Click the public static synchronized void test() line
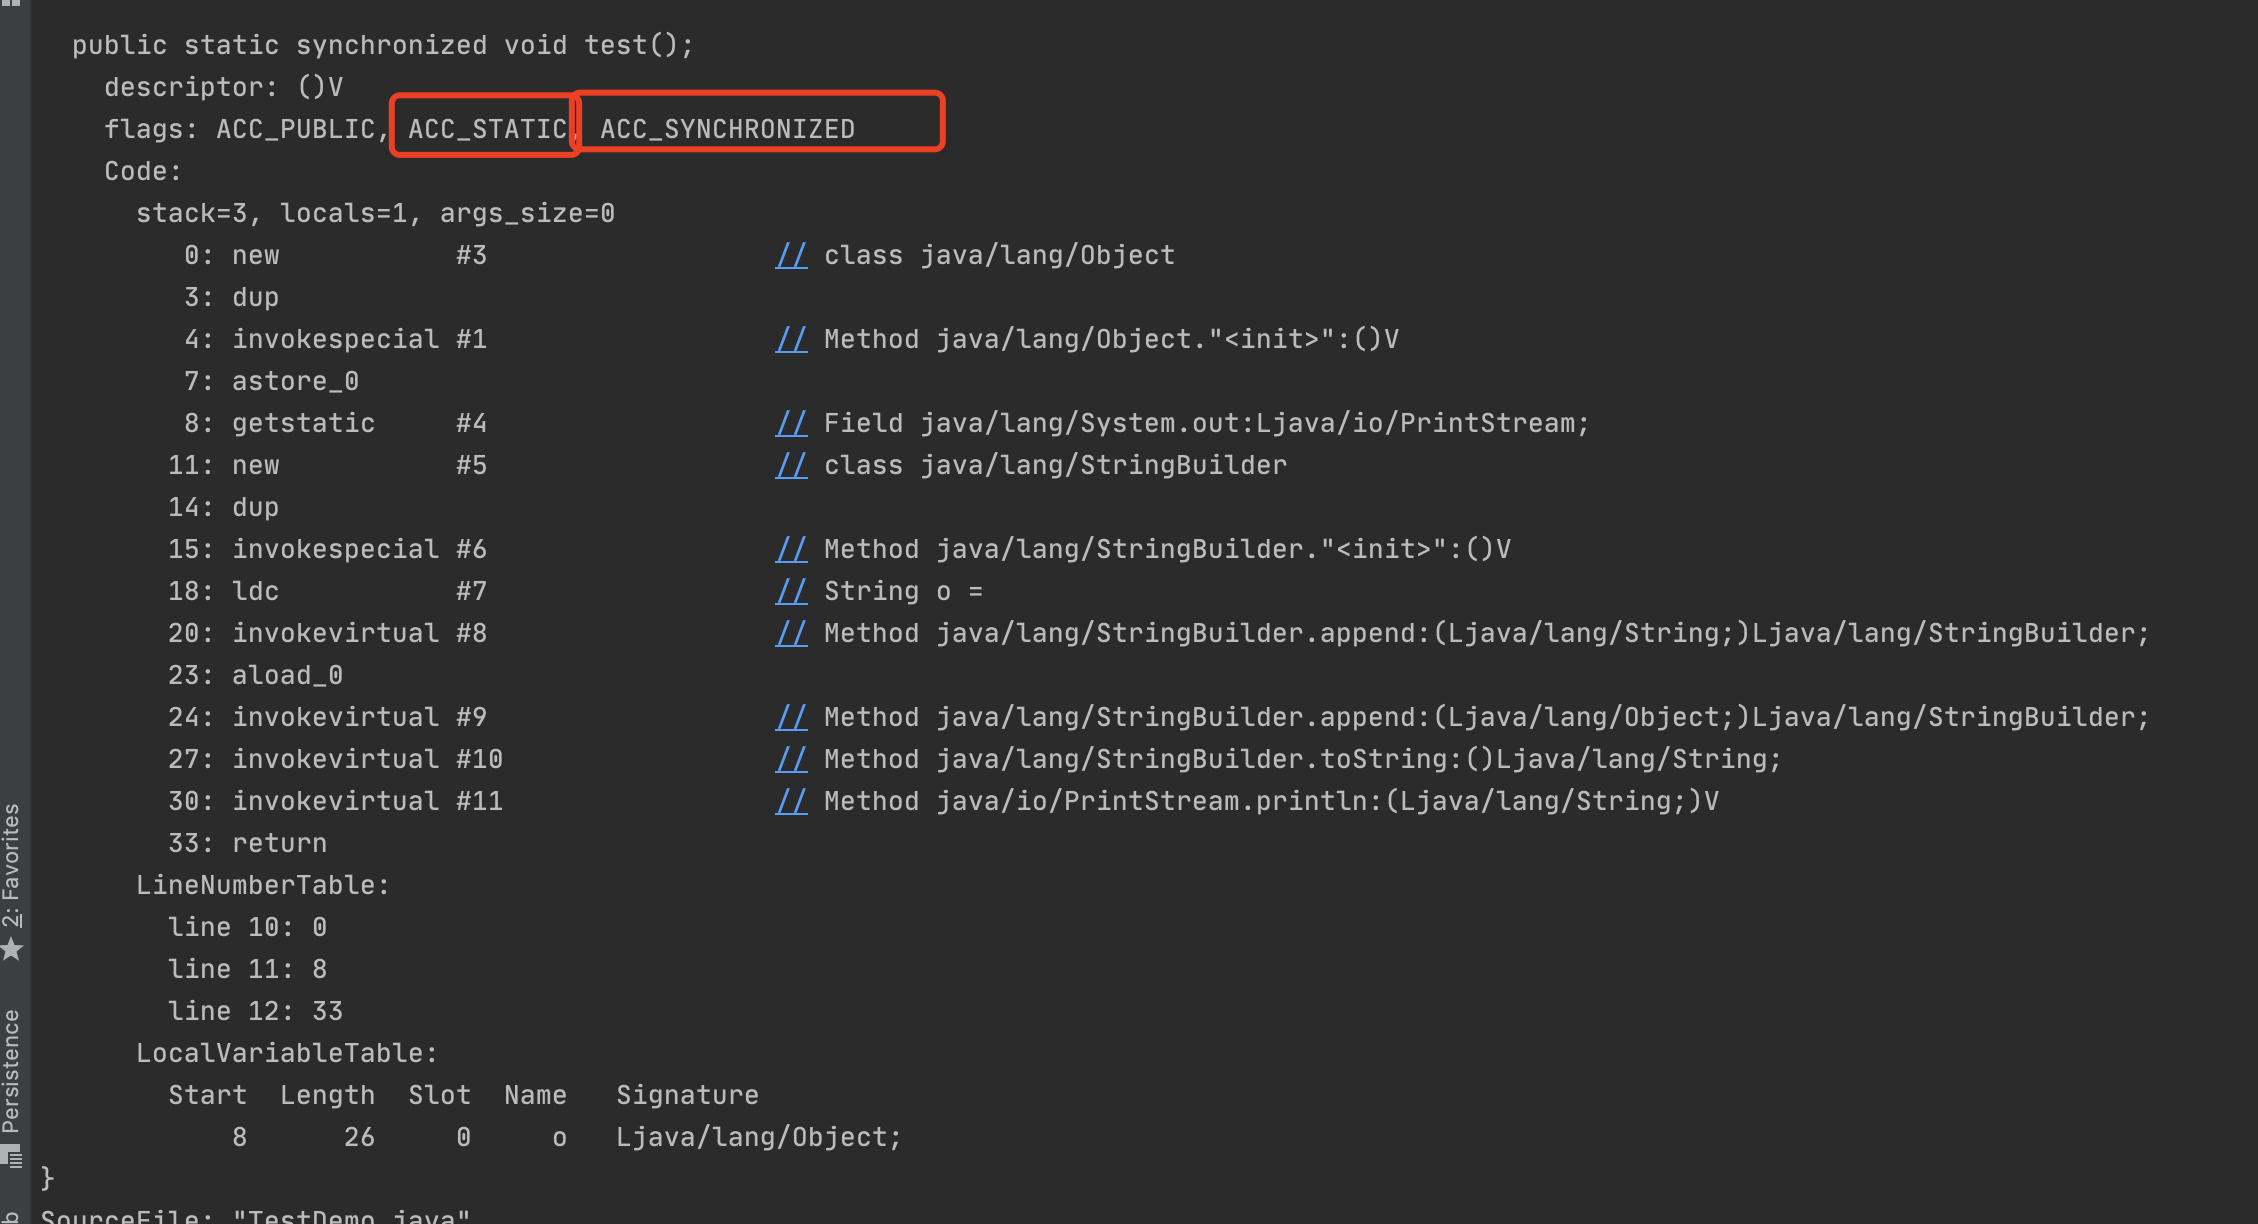The width and height of the screenshot is (2258, 1224). 382,46
